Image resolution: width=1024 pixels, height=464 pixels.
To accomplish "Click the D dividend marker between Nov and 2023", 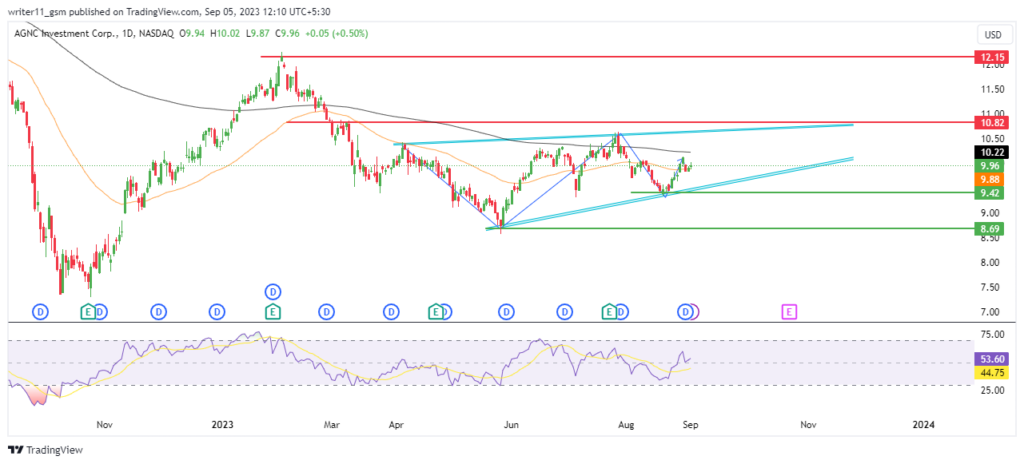I will 158,313.
